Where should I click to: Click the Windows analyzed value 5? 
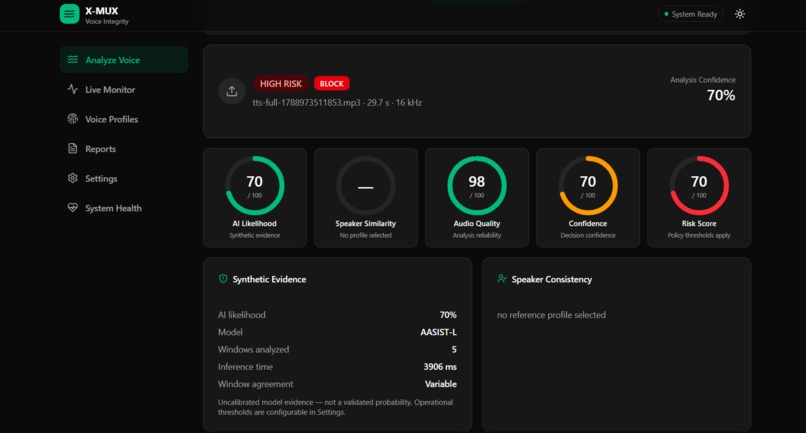coord(454,350)
